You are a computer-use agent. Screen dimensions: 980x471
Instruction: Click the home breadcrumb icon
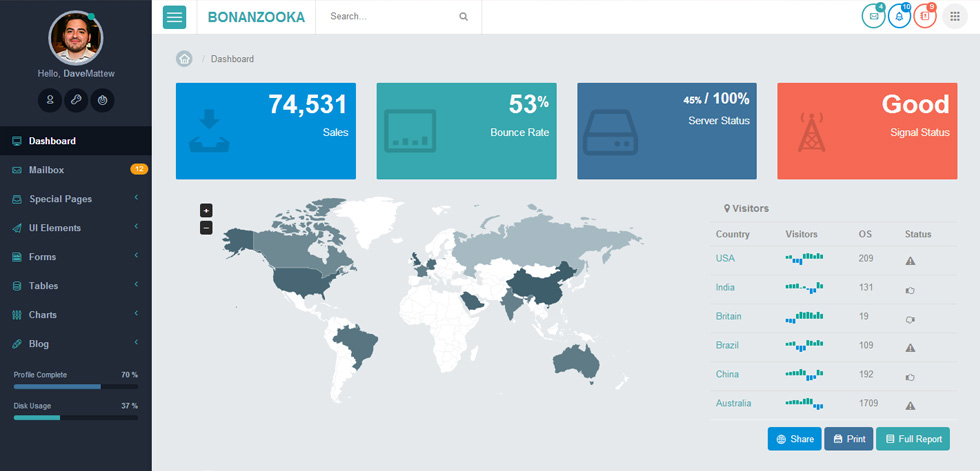[184, 59]
